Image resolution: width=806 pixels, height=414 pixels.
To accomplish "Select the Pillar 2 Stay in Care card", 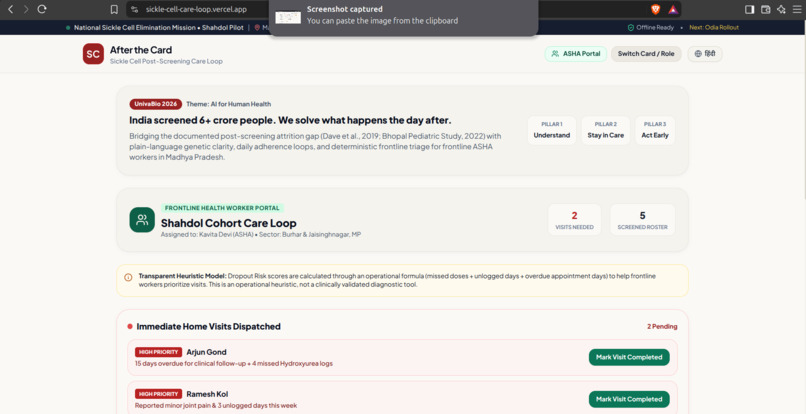I will [x=606, y=130].
